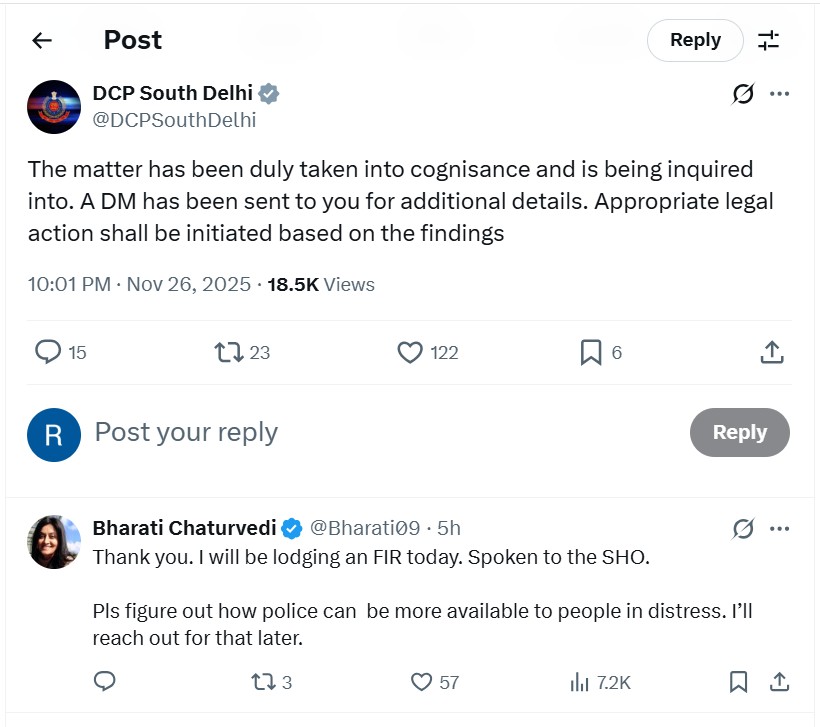The height and width of the screenshot is (727, 820).
Task: Open DCP South Delhi profile picture
Action: pyautogui.click(x=54, y=107)
